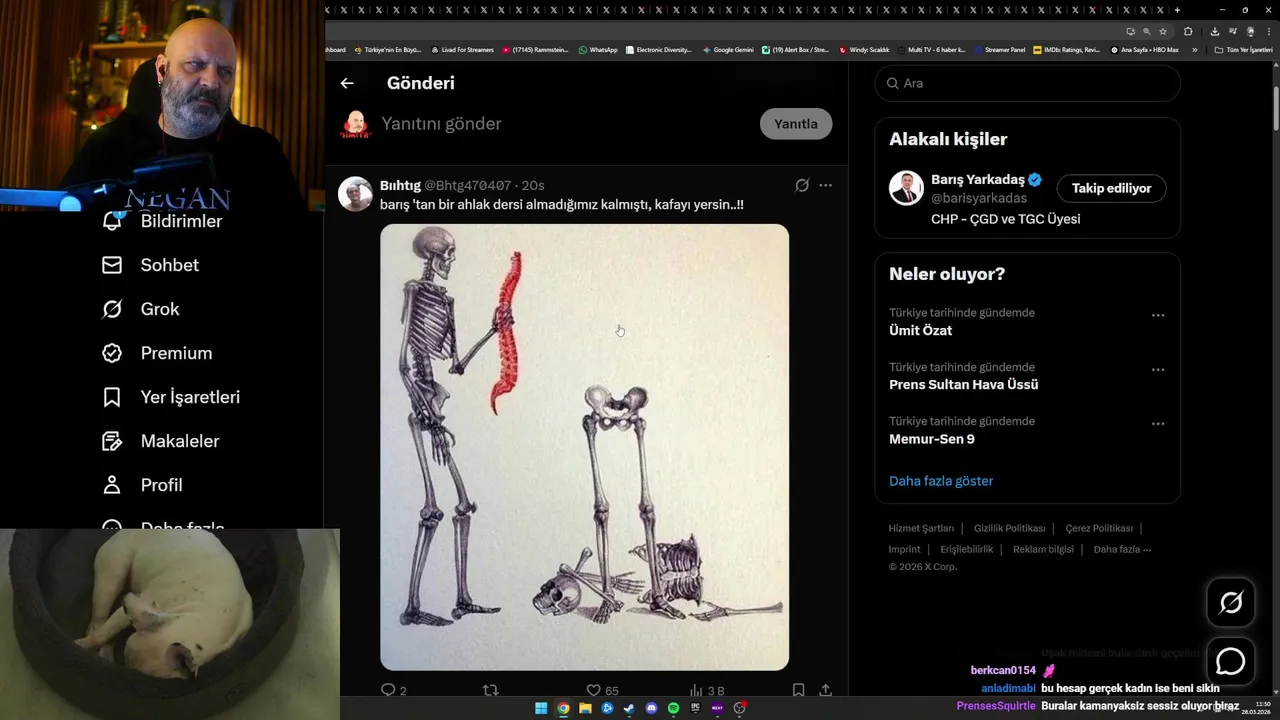
Task: Open the Streamer Panel bookmark
Action: [x=999, y=49]
